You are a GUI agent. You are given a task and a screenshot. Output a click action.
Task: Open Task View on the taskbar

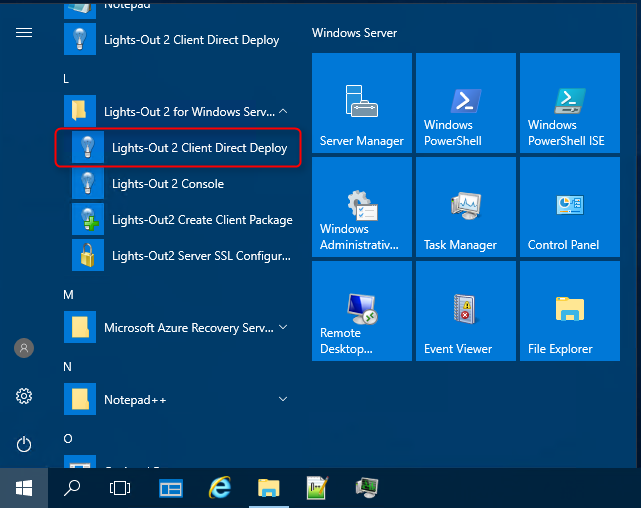(120, 488)
